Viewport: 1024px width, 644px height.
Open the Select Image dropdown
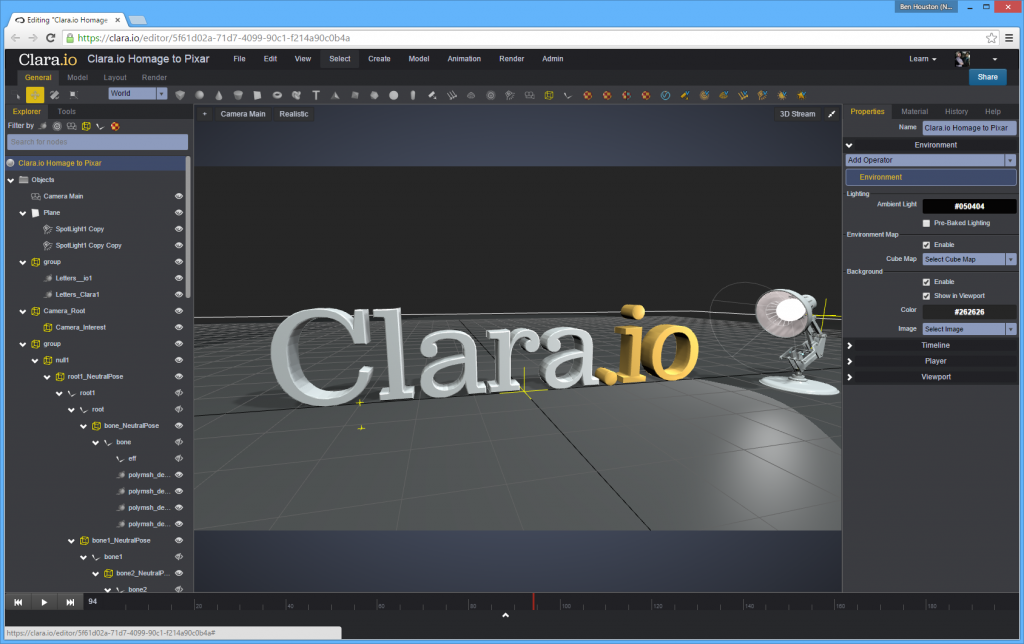pos(969,329)
